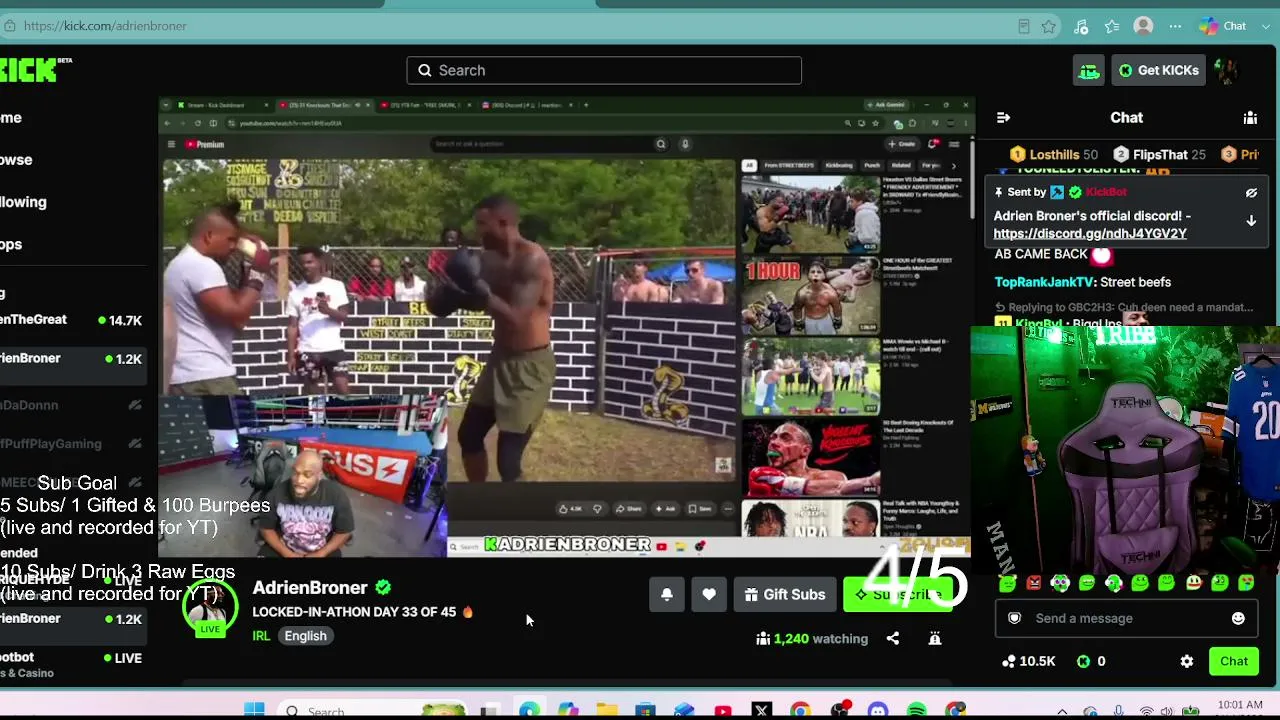Click the English language tag
The image size is (1280, 720).
[x=305, y=636]
